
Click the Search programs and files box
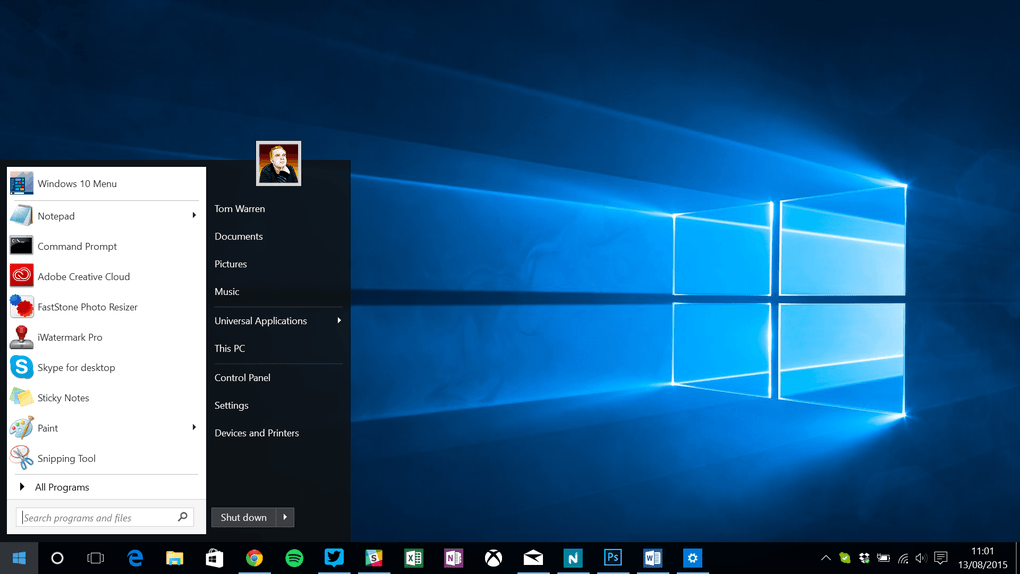(x=96, y=517)
